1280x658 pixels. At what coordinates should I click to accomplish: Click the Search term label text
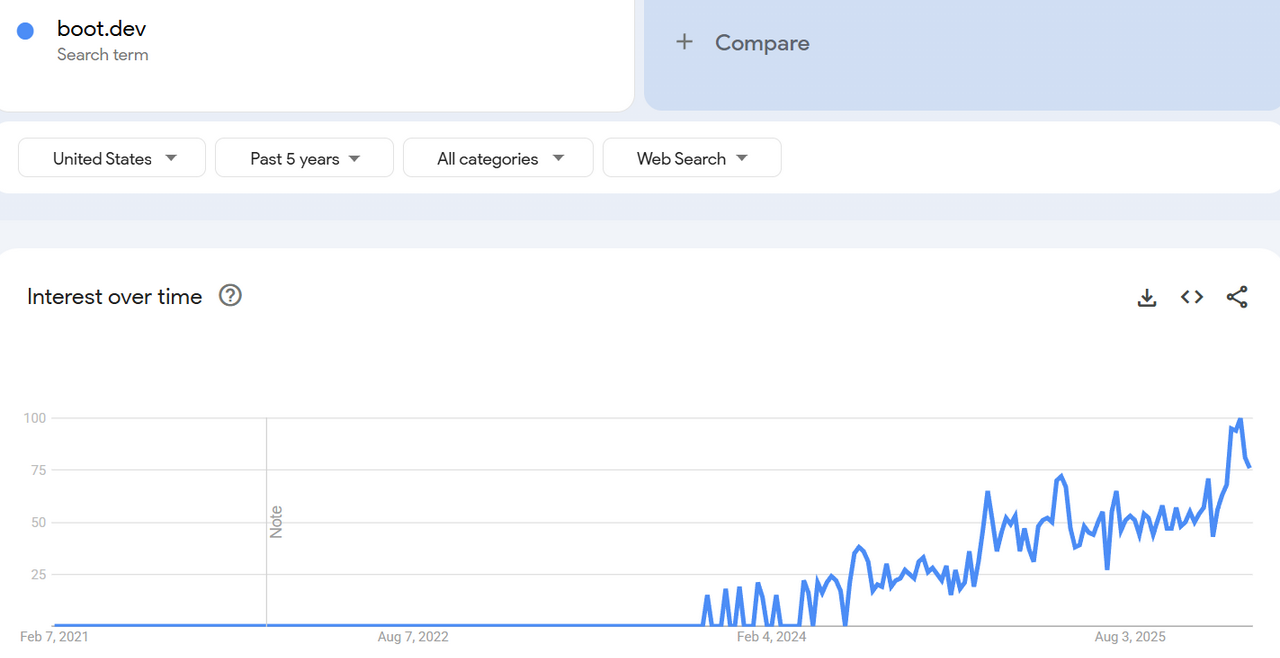coord(103,55)
